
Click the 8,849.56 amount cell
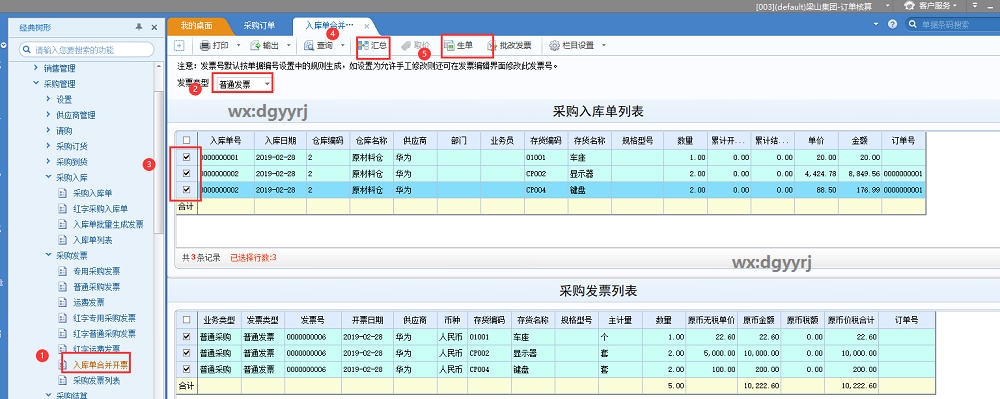[x=860, y=173]
